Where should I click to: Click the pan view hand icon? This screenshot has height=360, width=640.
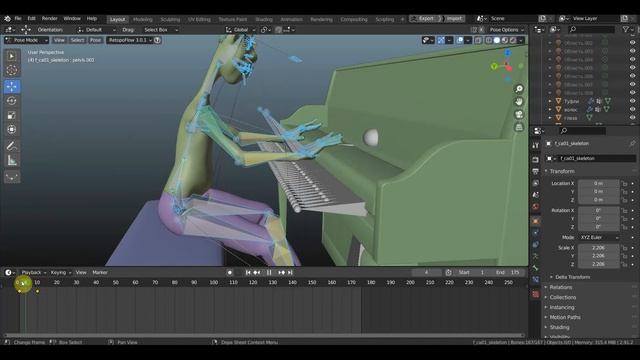tap(519, 102)
